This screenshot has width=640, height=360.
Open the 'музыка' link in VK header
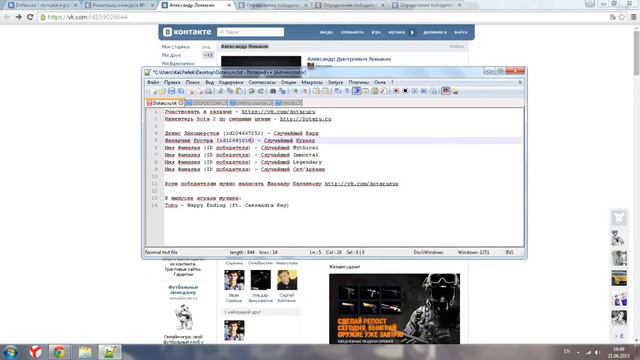(x=397, y=32)
